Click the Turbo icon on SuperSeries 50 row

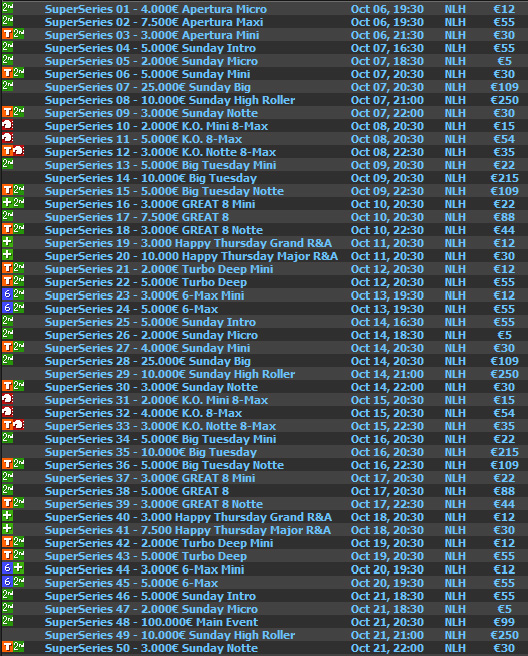click(8, 647)
